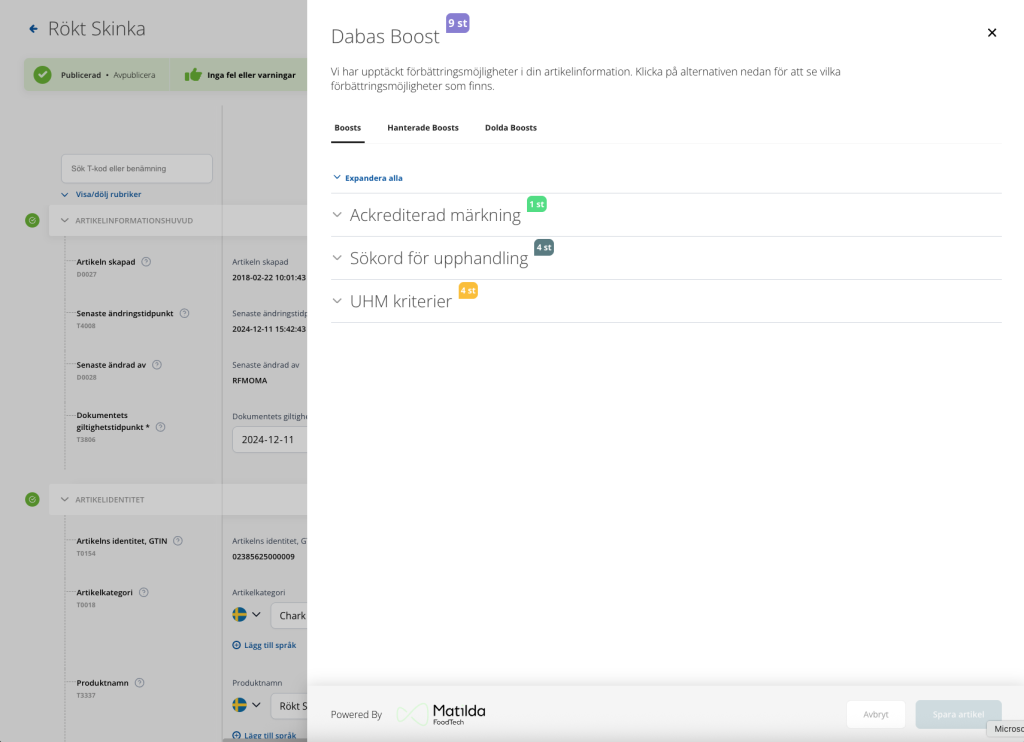The image size is (1024, 742).
Task: Open help icon for Senaste ändrad av
Action: coord(157,365)
